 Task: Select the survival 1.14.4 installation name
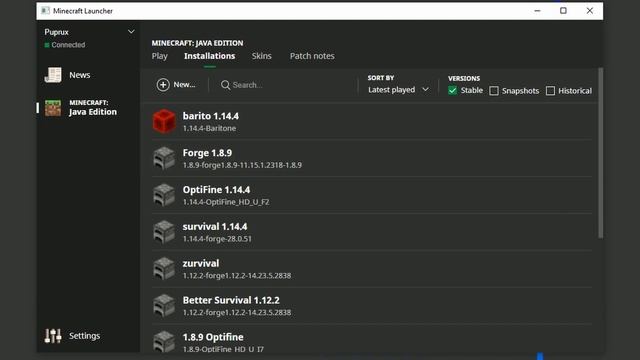click(215, 227)
